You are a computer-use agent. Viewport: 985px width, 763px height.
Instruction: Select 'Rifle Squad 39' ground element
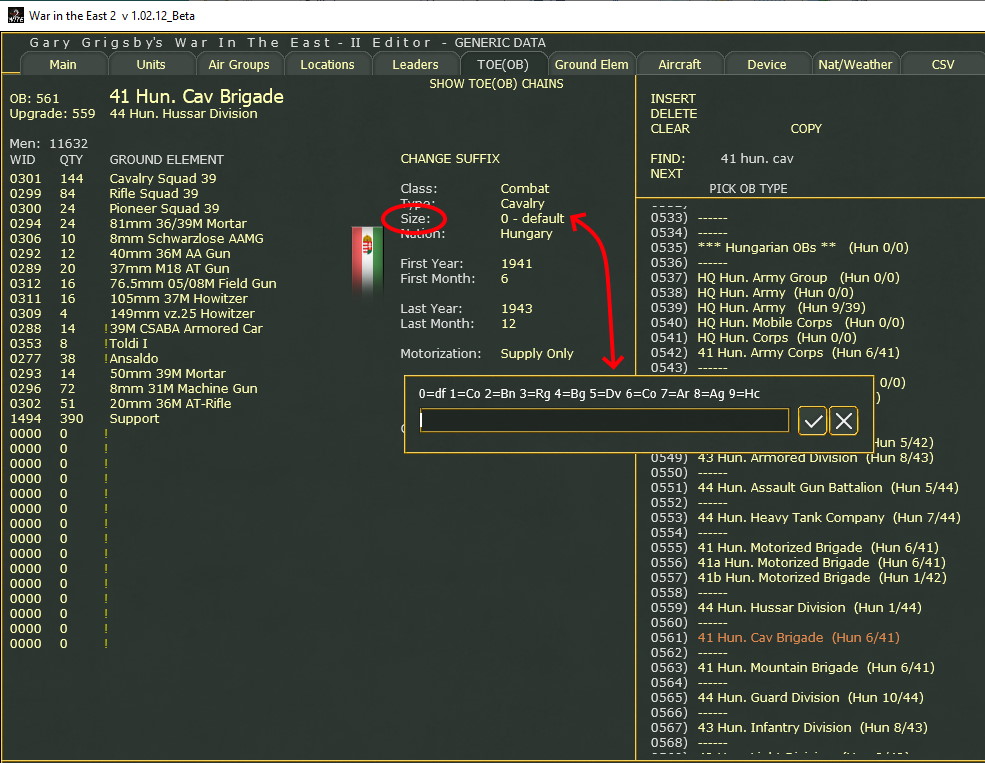[154, 193]
